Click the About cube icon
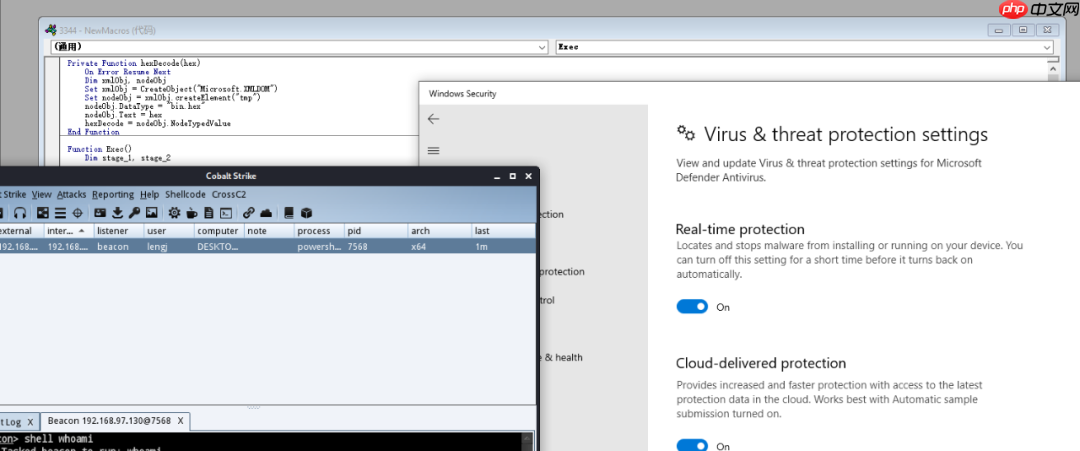This screenshot has width=1080, height=451. (307, 213)
